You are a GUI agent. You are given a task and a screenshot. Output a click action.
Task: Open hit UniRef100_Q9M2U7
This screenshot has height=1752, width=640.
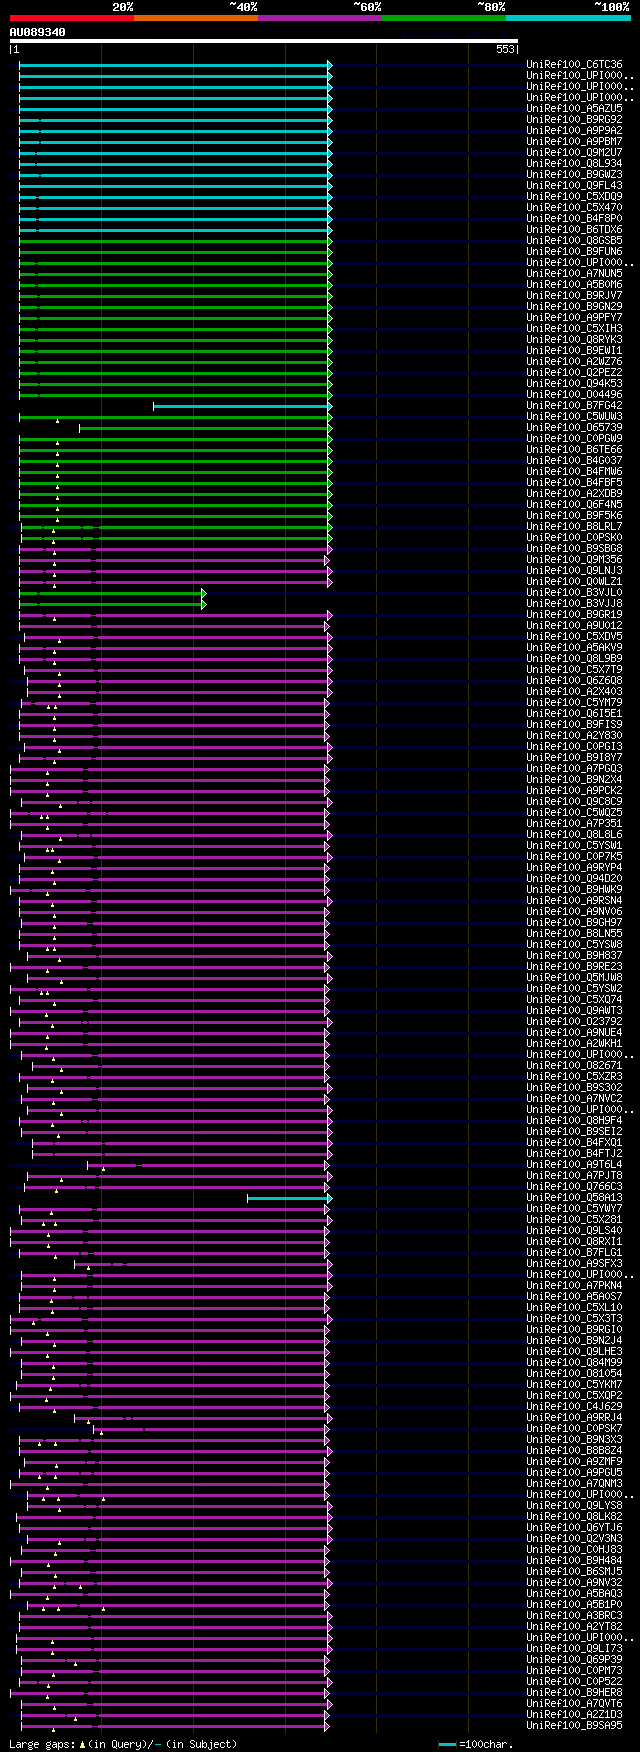574,153
